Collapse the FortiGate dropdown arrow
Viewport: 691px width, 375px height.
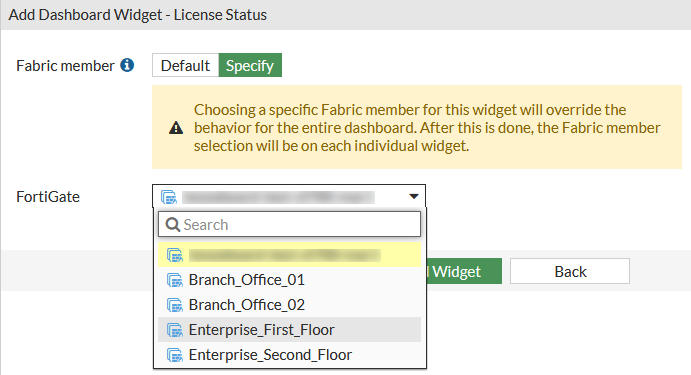click(413, 196)
